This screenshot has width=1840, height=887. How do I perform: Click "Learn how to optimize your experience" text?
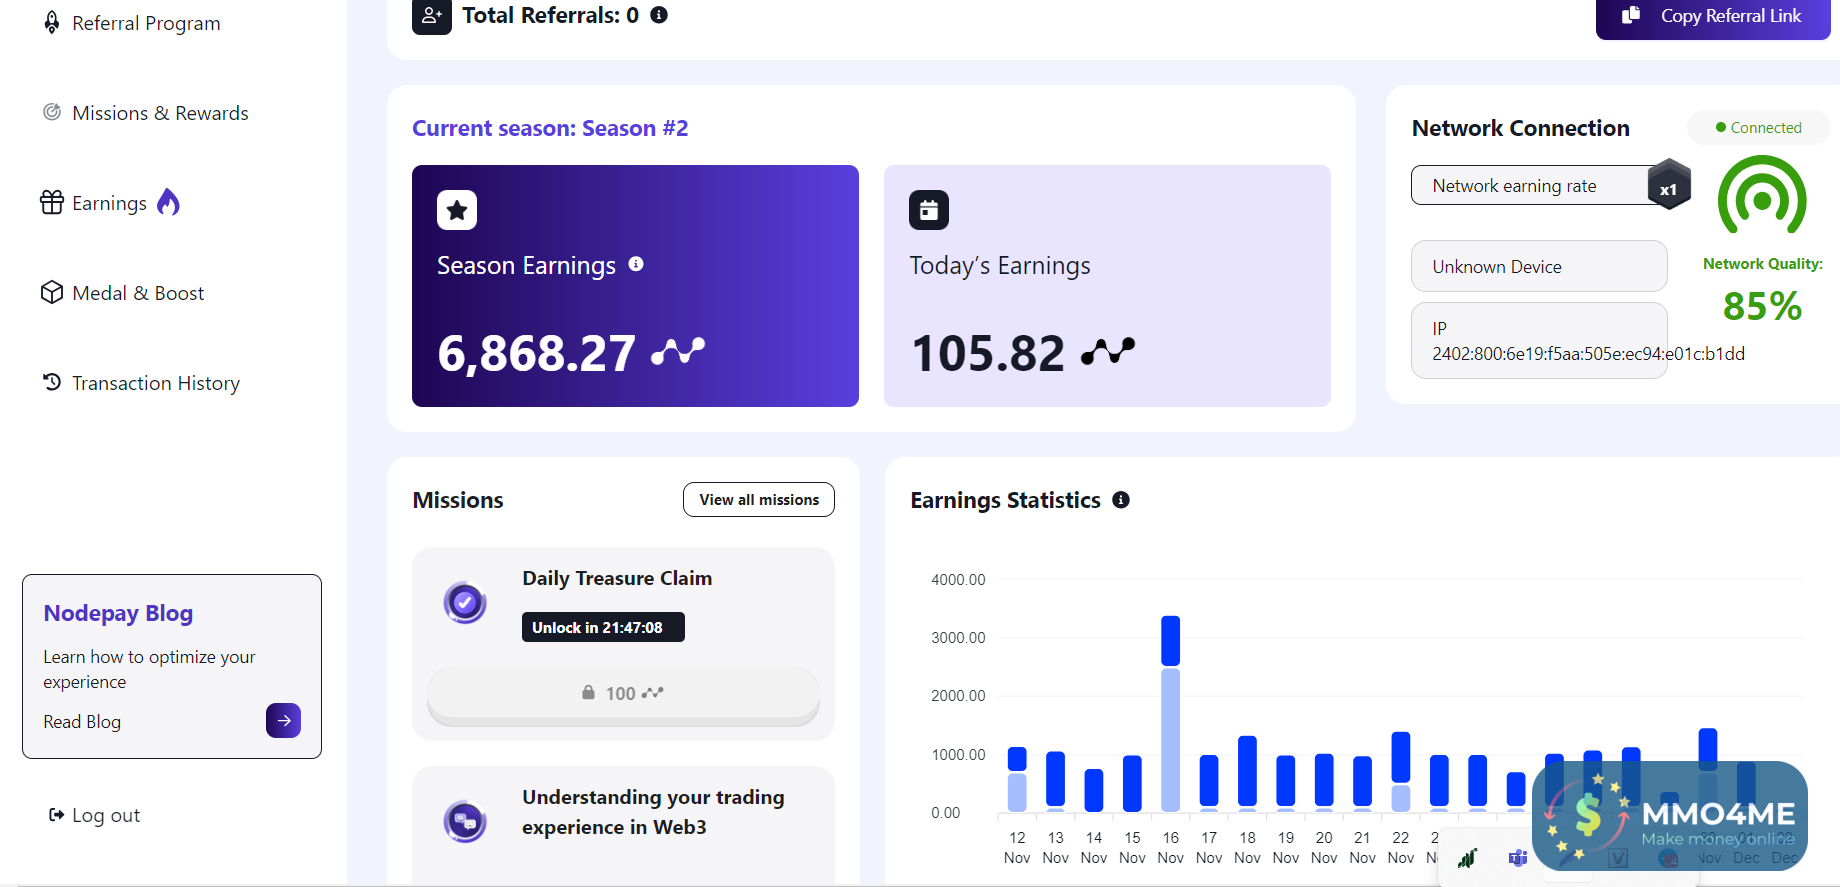coord(149,669)
